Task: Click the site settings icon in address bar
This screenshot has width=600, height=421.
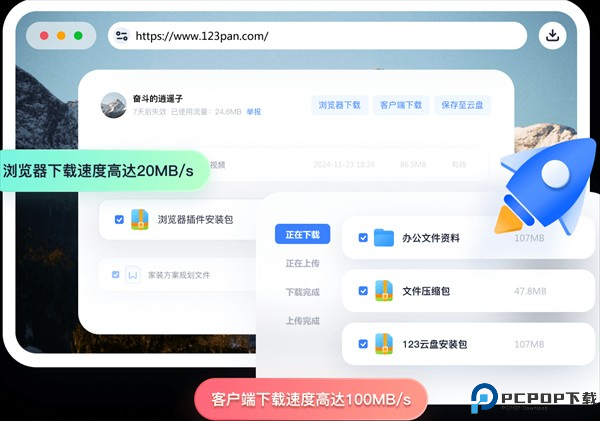Action: click(x=122, y=36)
